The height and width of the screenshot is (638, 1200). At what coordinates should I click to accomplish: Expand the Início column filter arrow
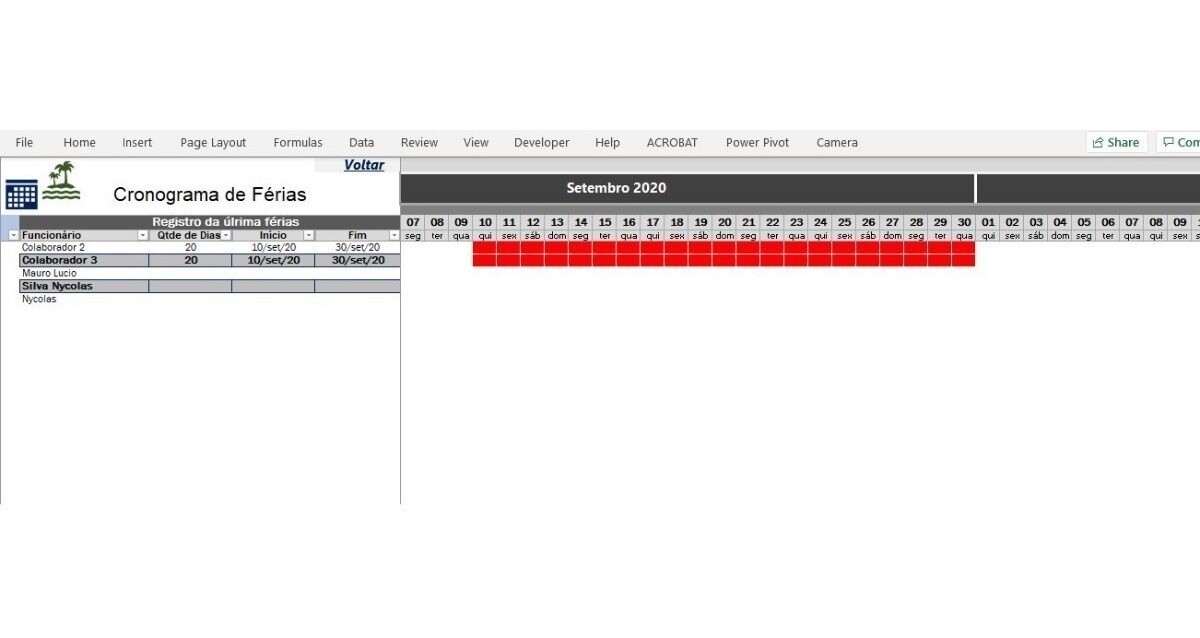pos(308,235)
